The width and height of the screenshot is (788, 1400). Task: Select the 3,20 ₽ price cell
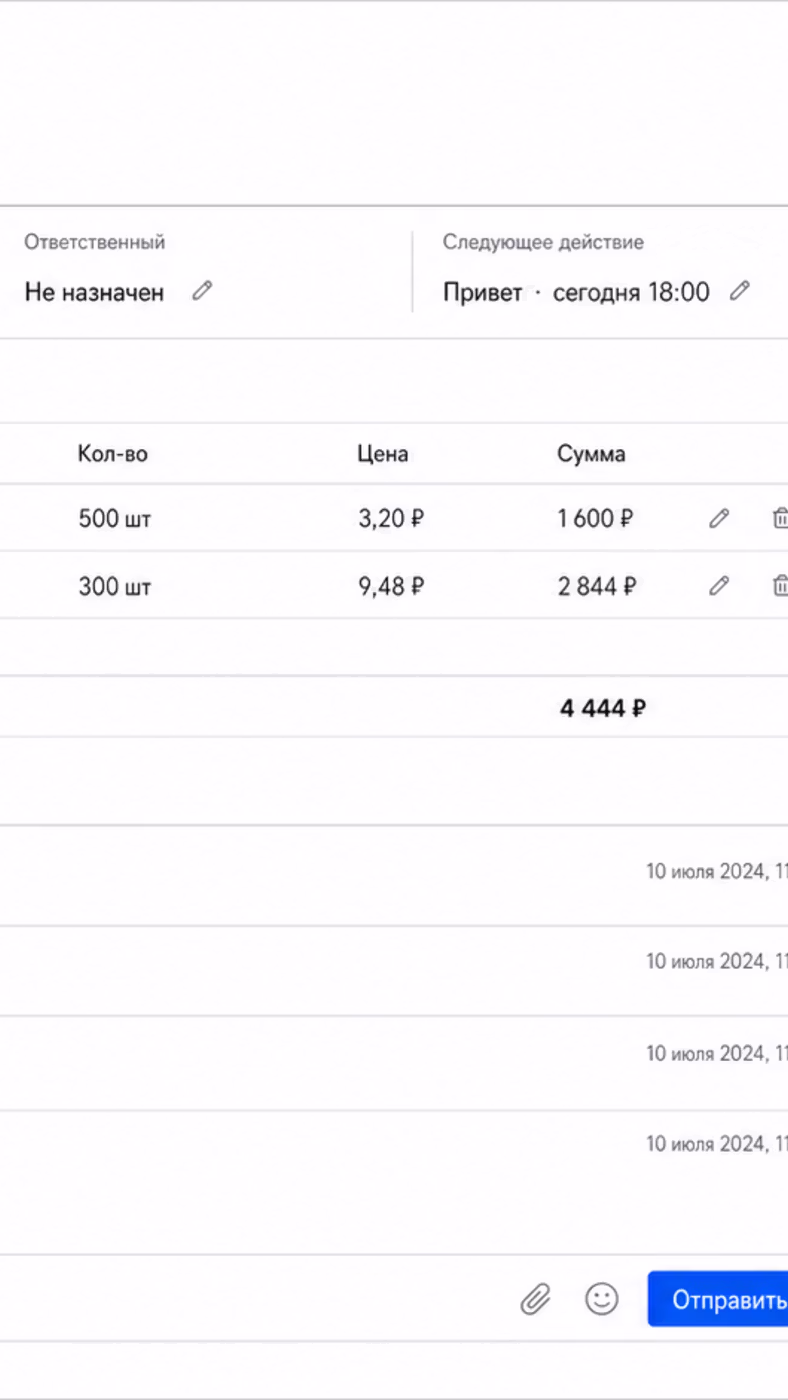391,519
